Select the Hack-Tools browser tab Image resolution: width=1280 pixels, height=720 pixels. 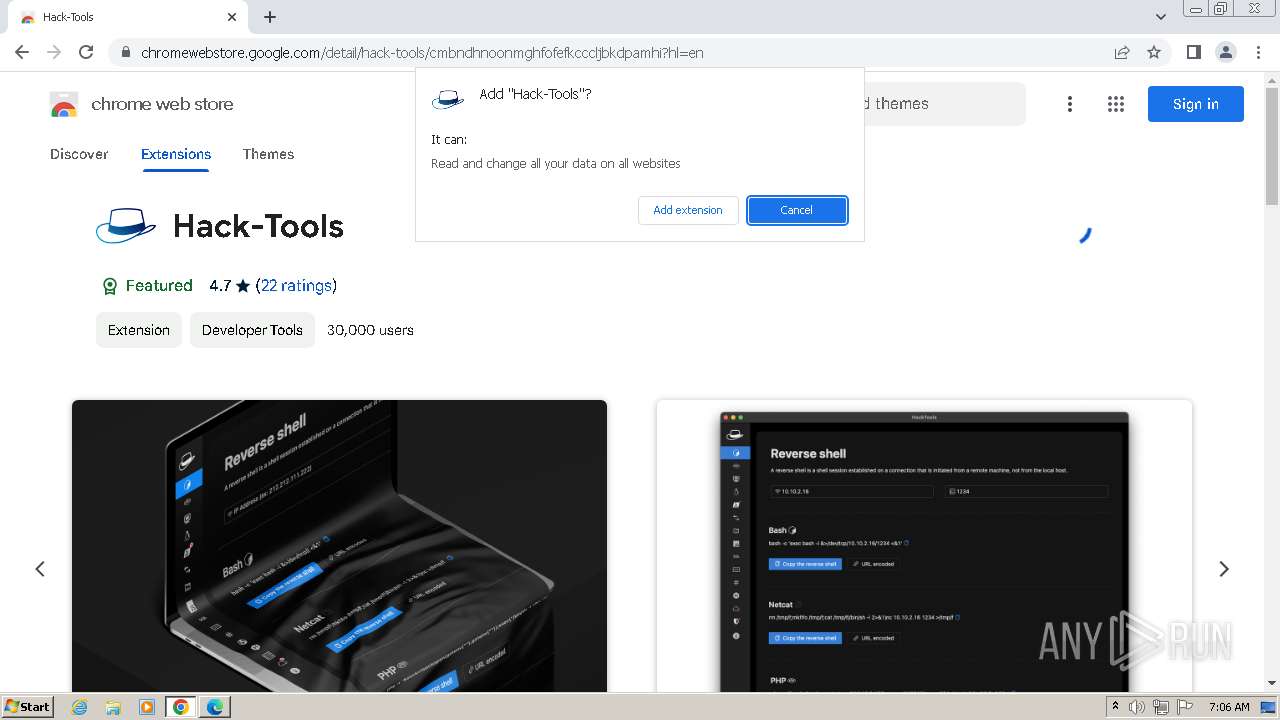click(128, 17)
